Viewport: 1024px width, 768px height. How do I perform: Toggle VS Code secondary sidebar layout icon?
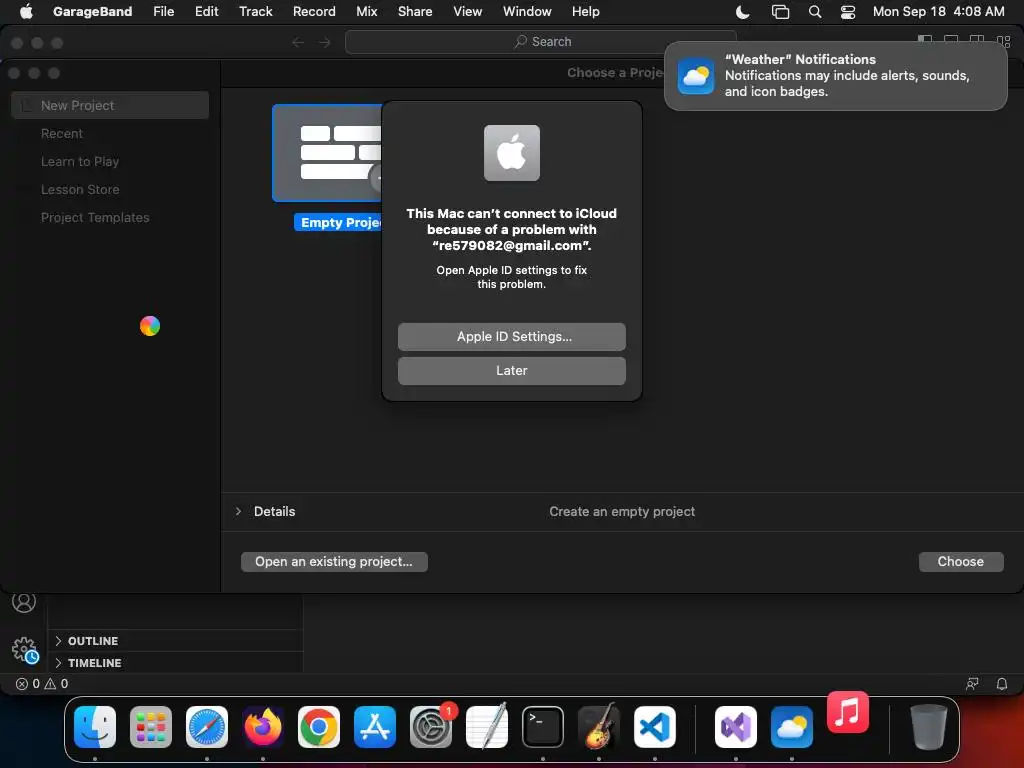pyautogui.click(x=977, y=40)
